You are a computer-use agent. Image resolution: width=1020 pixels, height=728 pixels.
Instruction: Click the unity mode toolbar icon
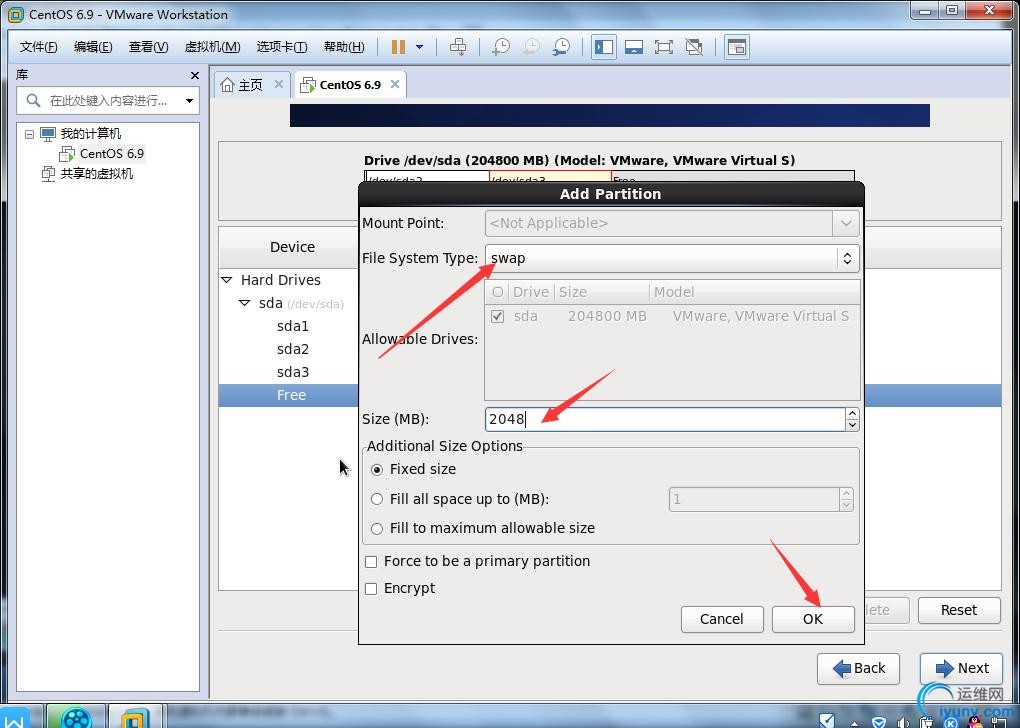694,47
